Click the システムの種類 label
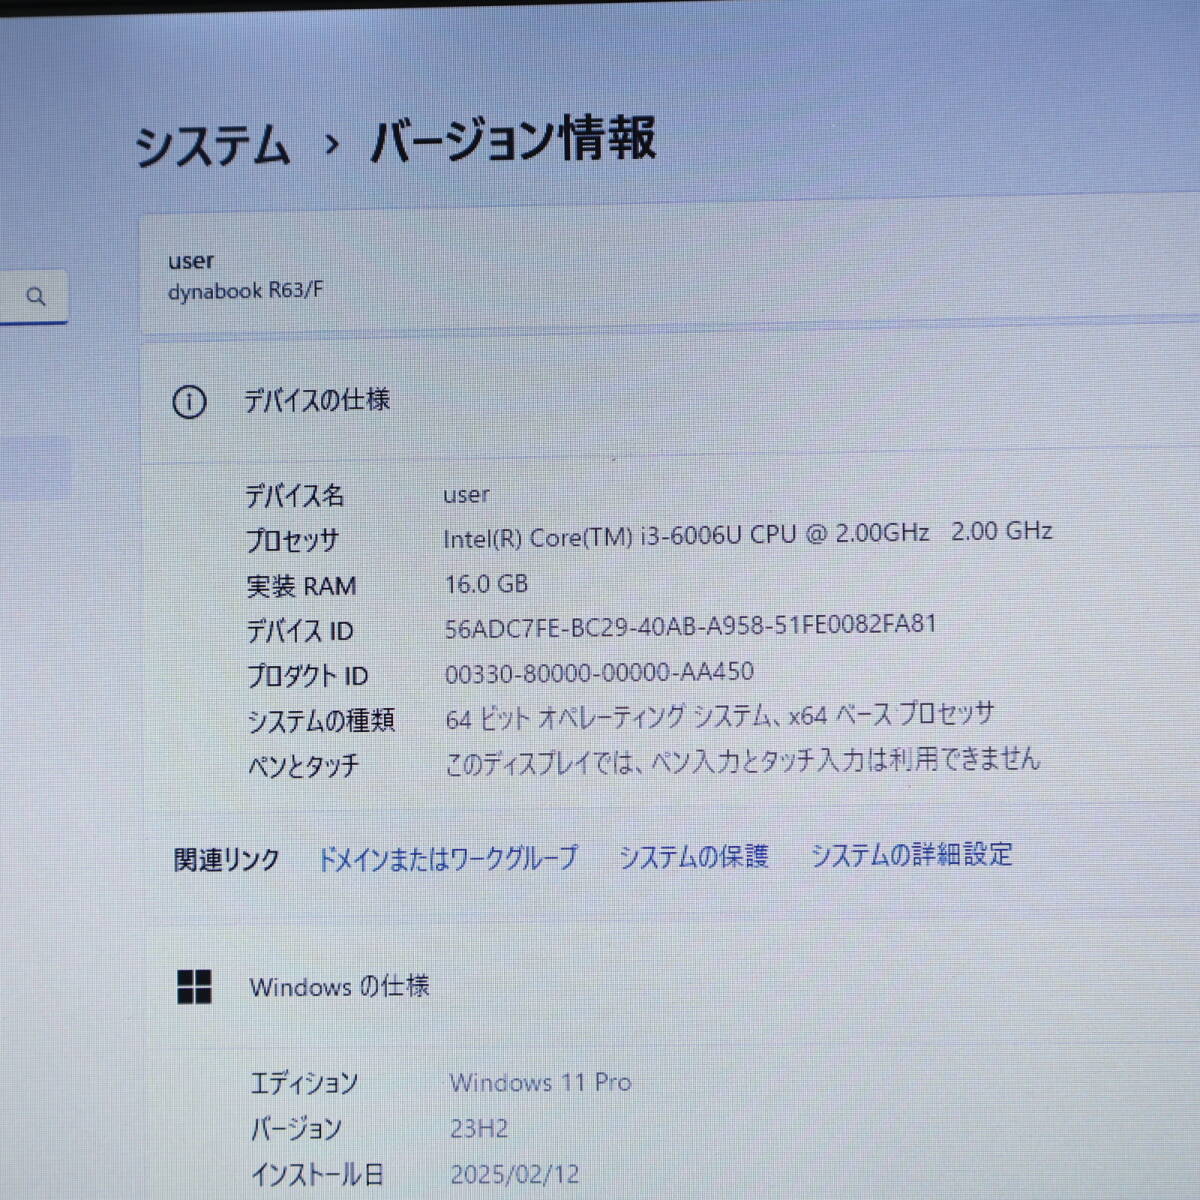1200x1200 pixels. [x=321, y=720]
